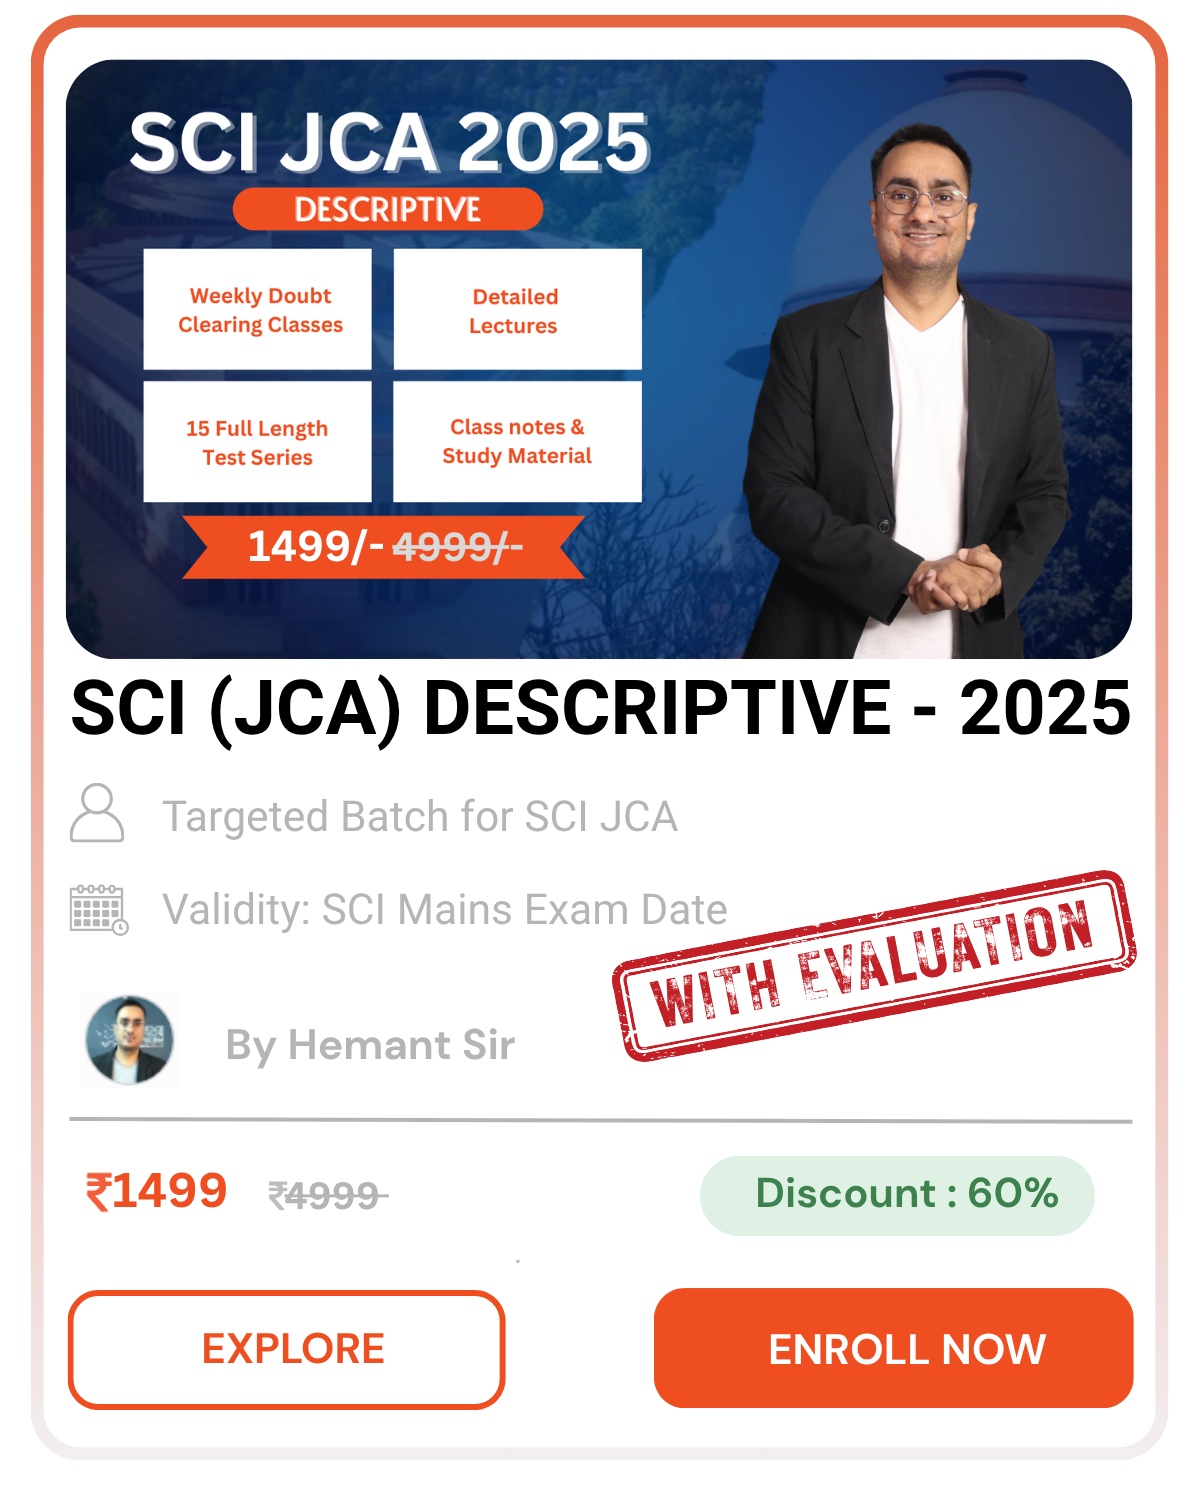This screenshot has width=1200, height=1500.
Task: Click the Weekly Doubt Clearing Classes tile
Action: [x=258, y=309]
